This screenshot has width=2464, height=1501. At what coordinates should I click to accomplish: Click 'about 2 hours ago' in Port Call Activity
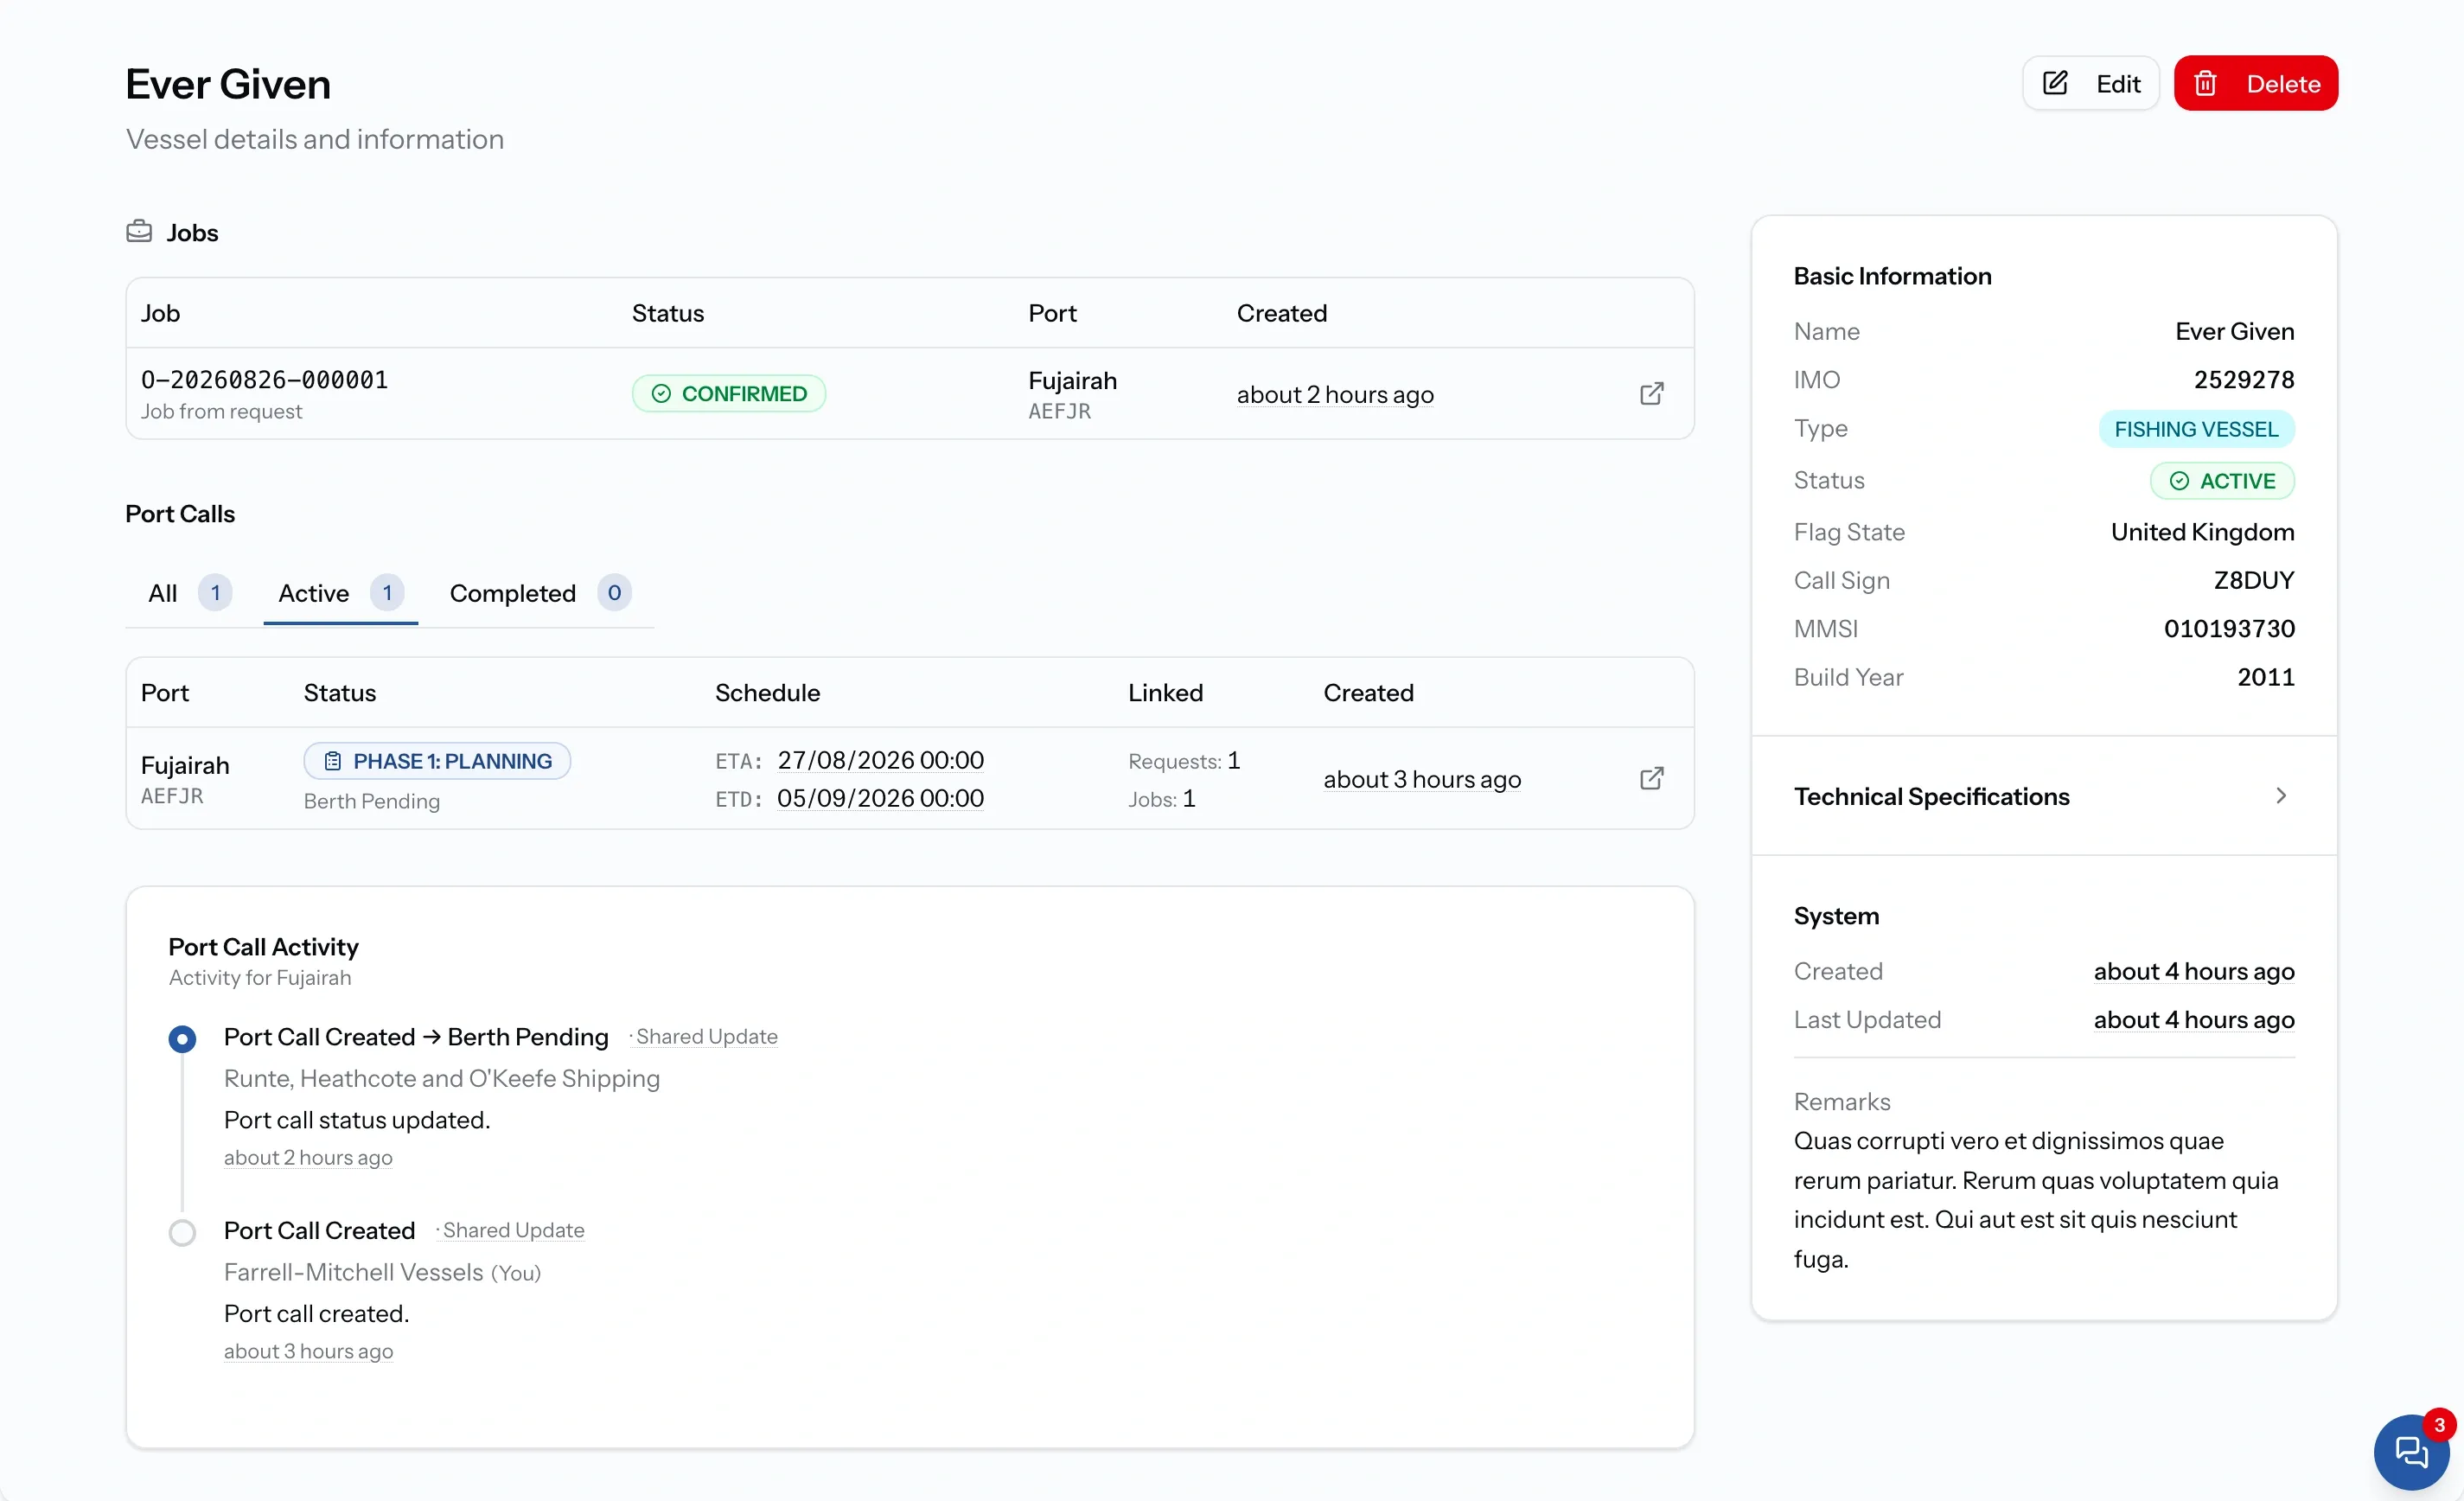pyautogui.click(x=308, y=1157)
